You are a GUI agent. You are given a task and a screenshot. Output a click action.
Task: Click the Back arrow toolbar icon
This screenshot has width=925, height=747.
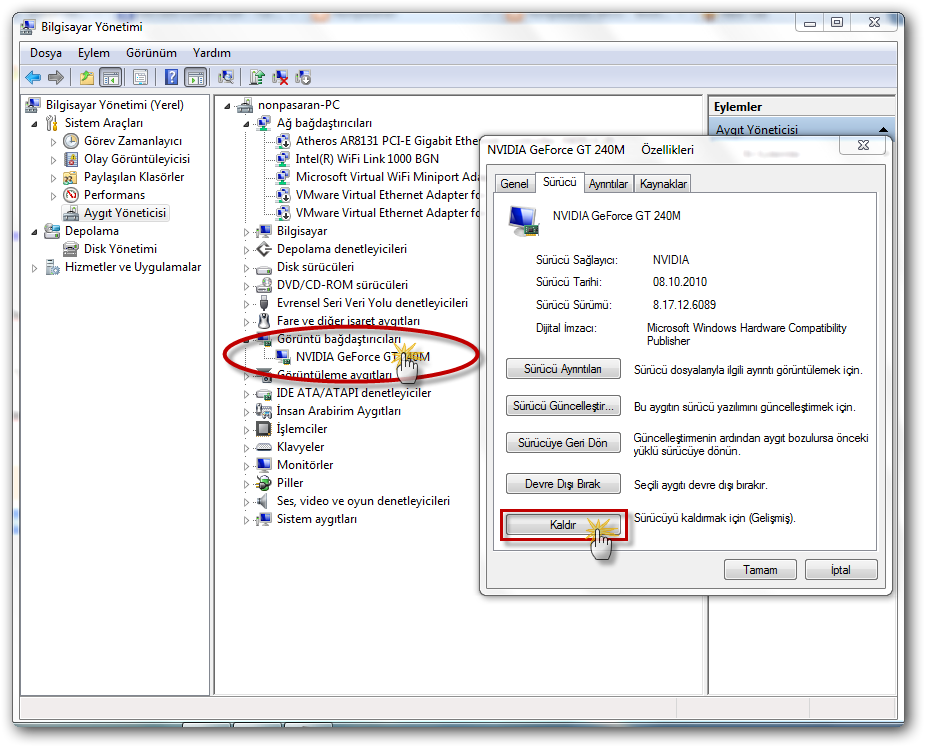pyautogui.click(x=33, y=77)
